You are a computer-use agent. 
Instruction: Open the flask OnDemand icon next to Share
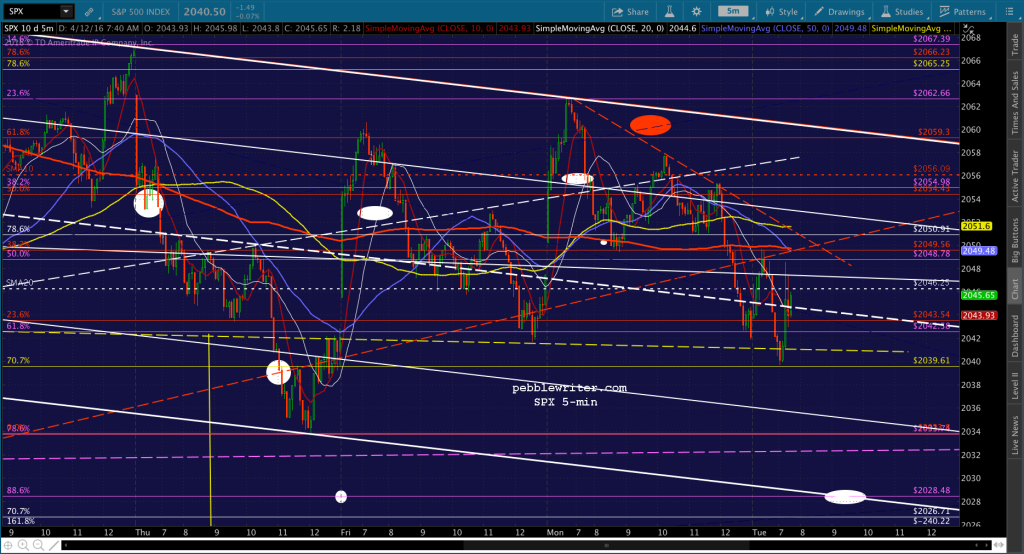click(x=669, y=12)
